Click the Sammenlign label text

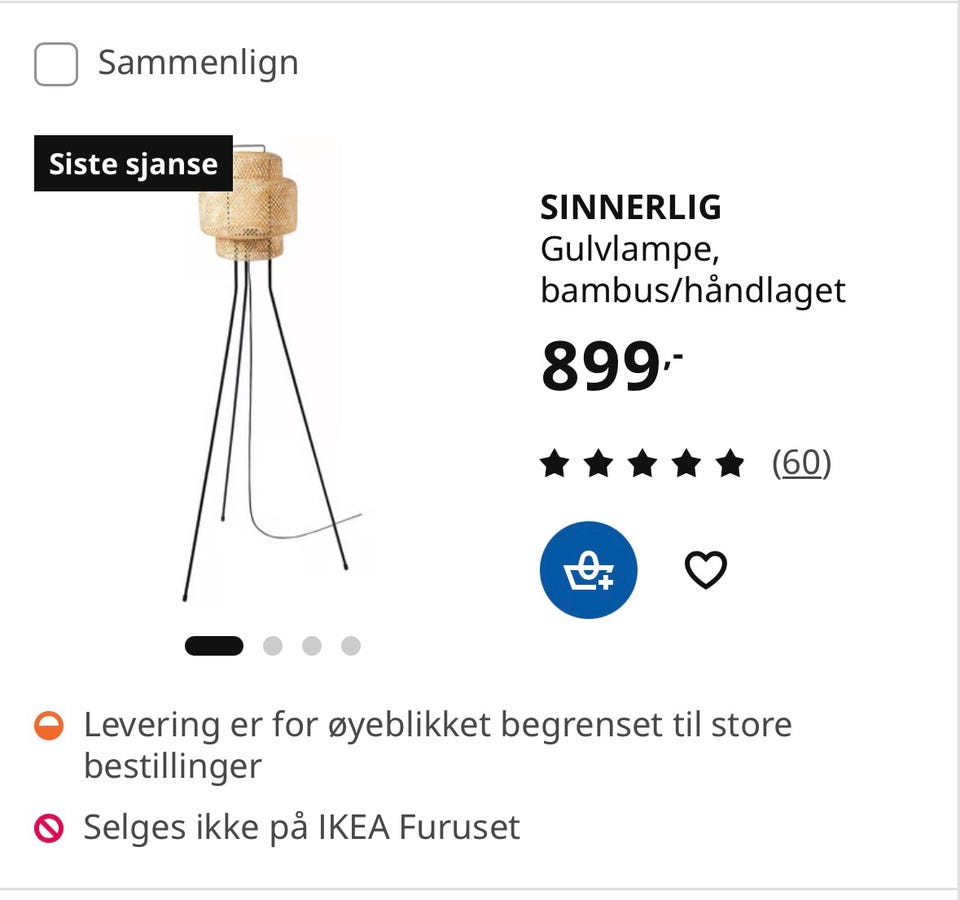point(198,63)
